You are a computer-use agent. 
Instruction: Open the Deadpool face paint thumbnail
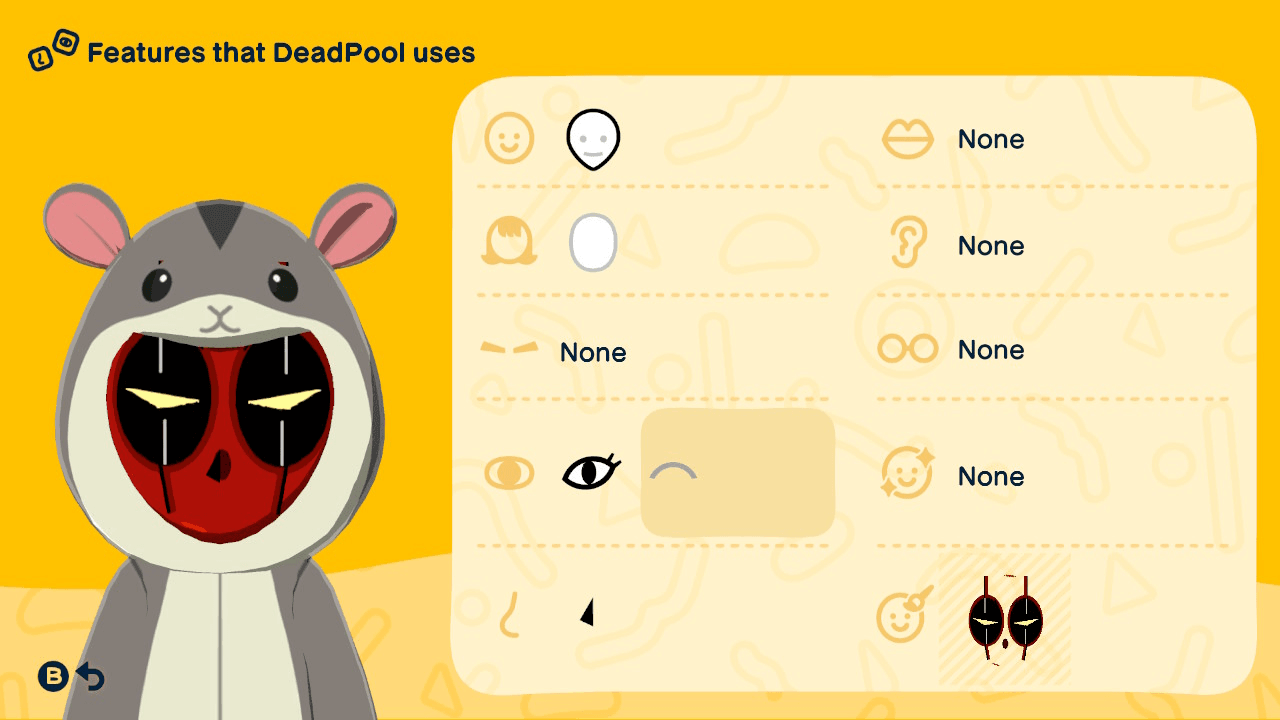tap(1005, 619)
